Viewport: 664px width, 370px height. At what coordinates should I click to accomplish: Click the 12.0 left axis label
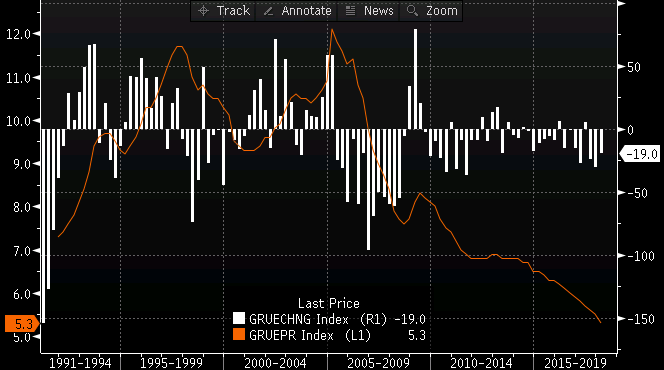tap(18, 34)
